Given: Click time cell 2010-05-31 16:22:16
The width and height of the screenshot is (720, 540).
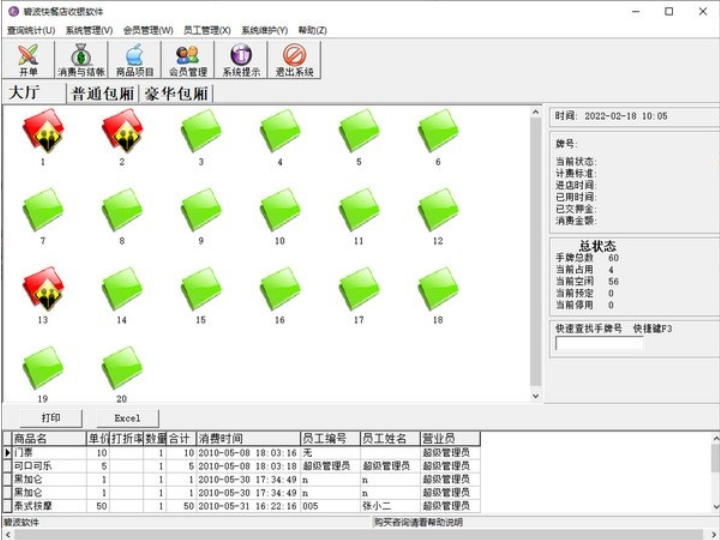Looking at the screenshot, I should (x=248, y=506).
